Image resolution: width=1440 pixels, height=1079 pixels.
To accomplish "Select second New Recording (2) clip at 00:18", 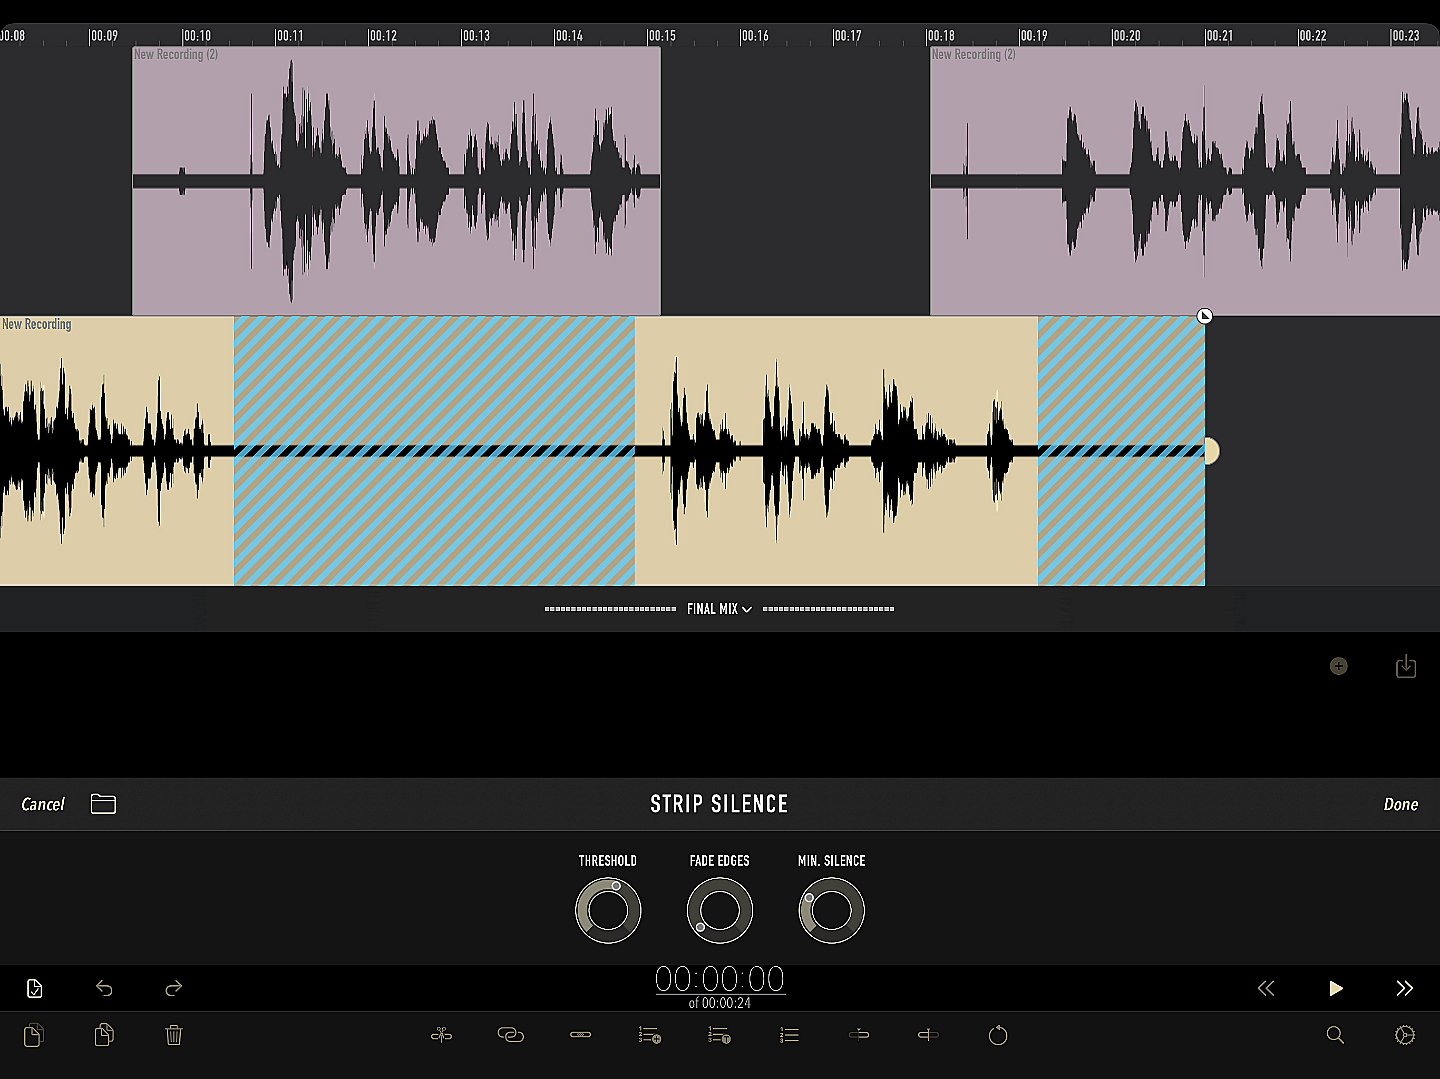I will [x=1185, y=181].
